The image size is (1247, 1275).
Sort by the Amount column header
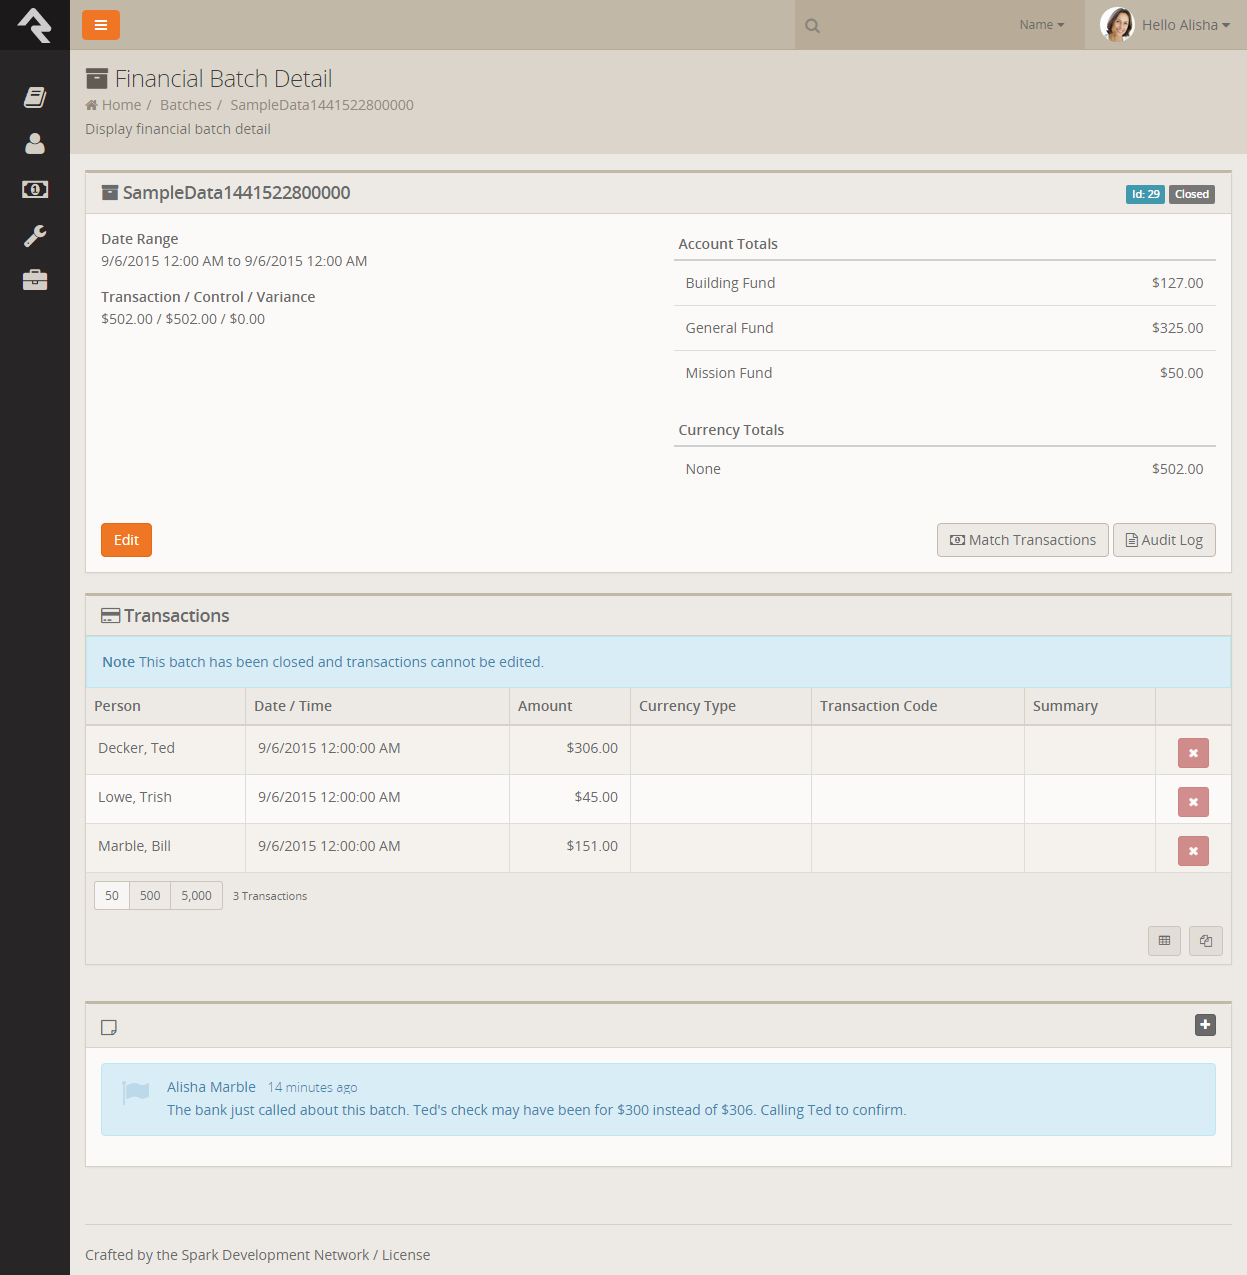545,706
